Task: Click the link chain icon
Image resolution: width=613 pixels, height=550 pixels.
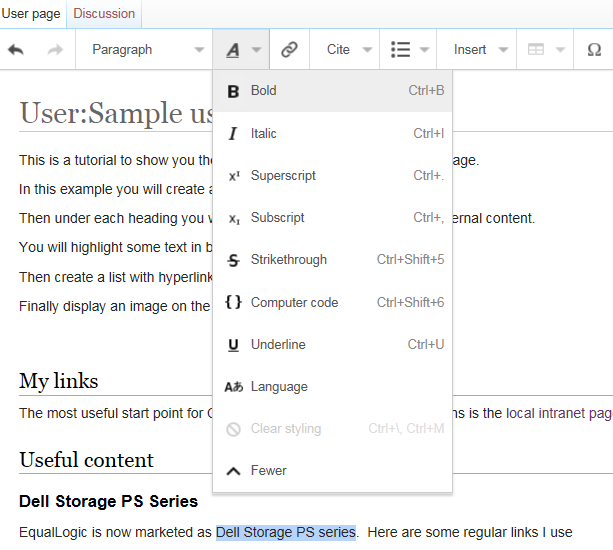Action: 289,49
